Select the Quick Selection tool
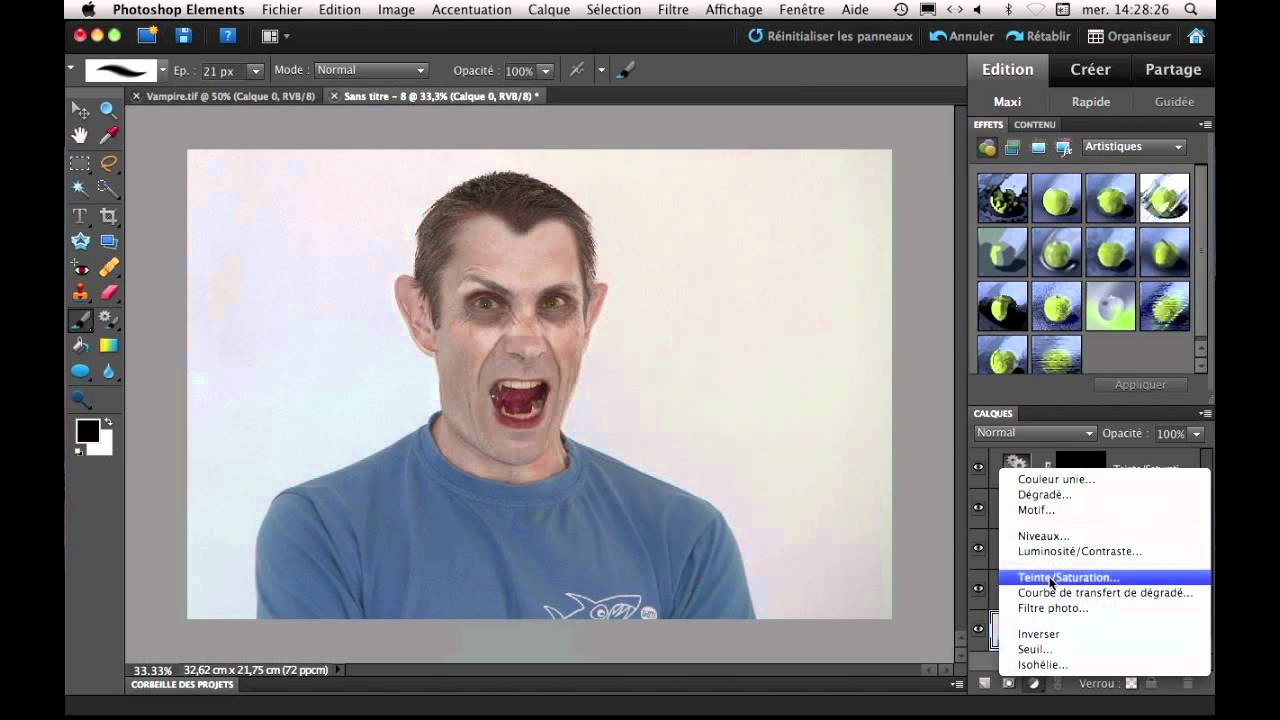This screenshot has width=1280, height=720. [108, 189]
